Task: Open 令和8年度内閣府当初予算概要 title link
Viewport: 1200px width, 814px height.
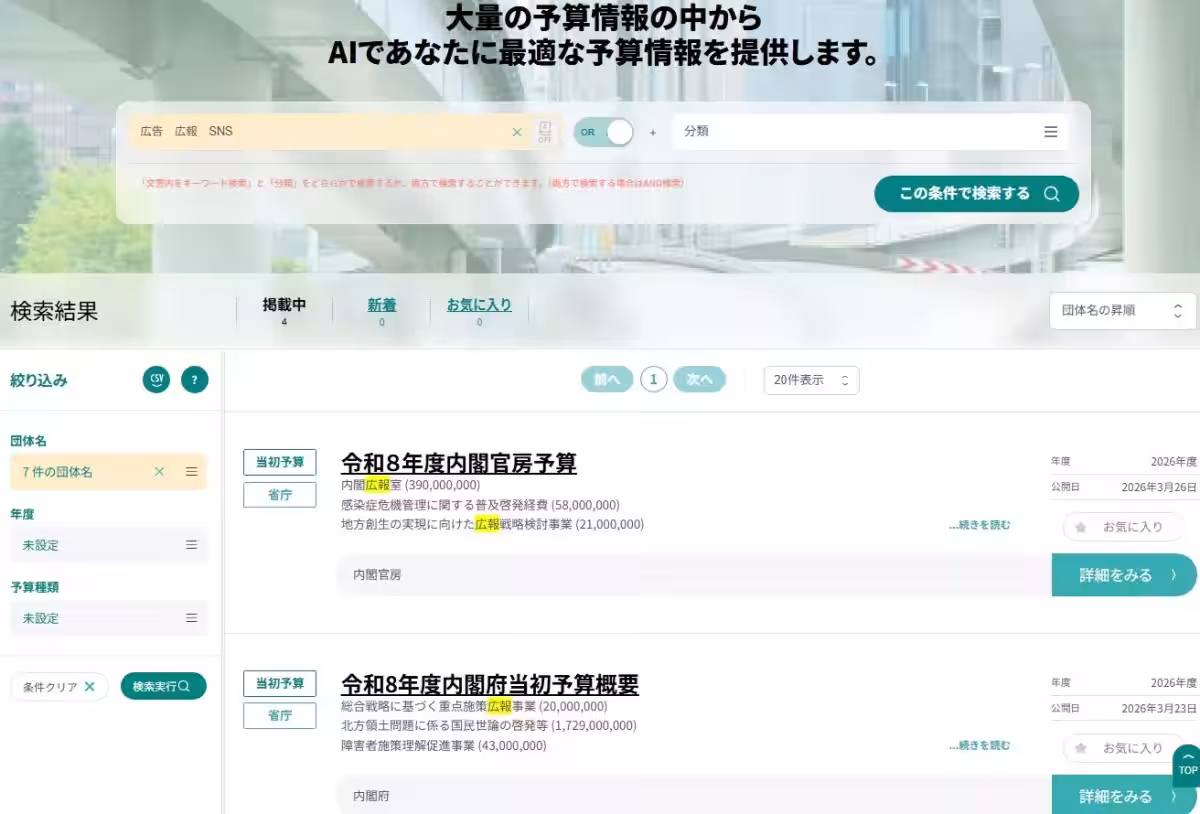Action: click(490, 685)
